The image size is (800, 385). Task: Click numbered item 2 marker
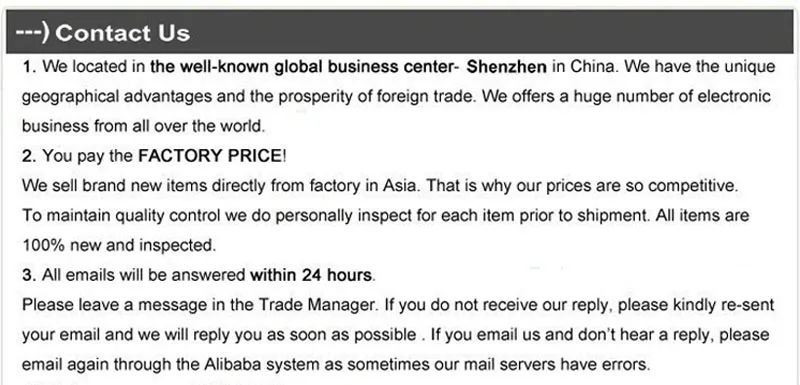[x=29, y=156]
